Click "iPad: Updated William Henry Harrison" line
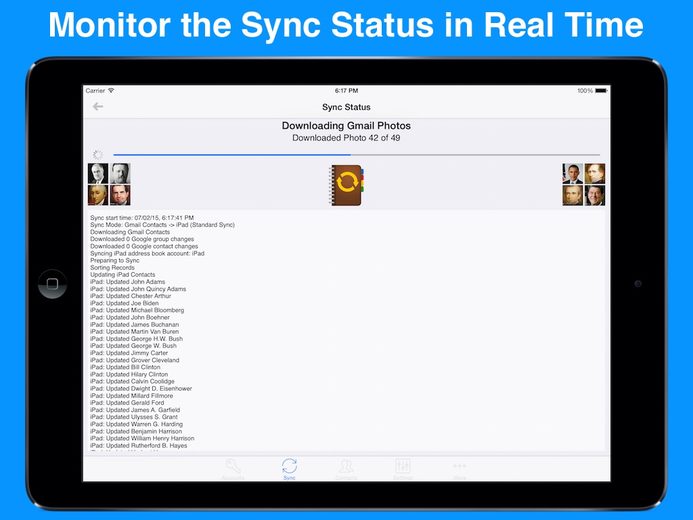693x520 pixels. [142, 438]
